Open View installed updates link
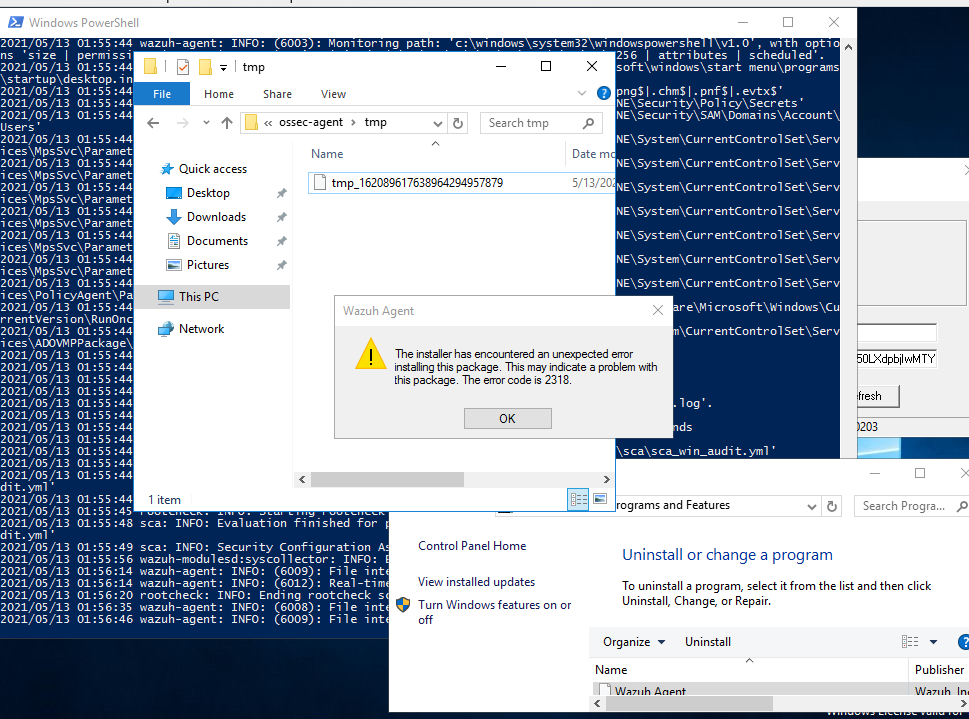 coord(476,582)
